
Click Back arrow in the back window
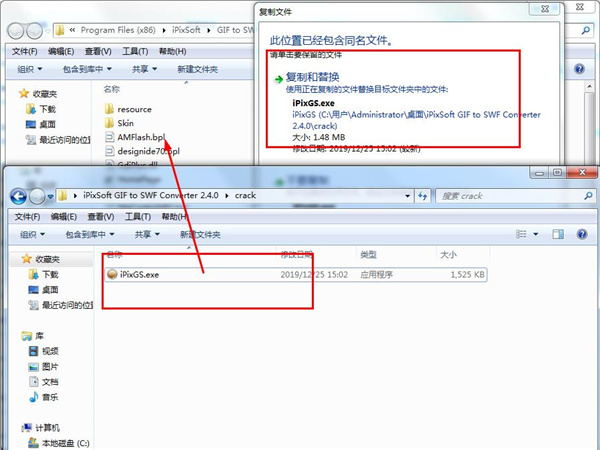point(16,31)
